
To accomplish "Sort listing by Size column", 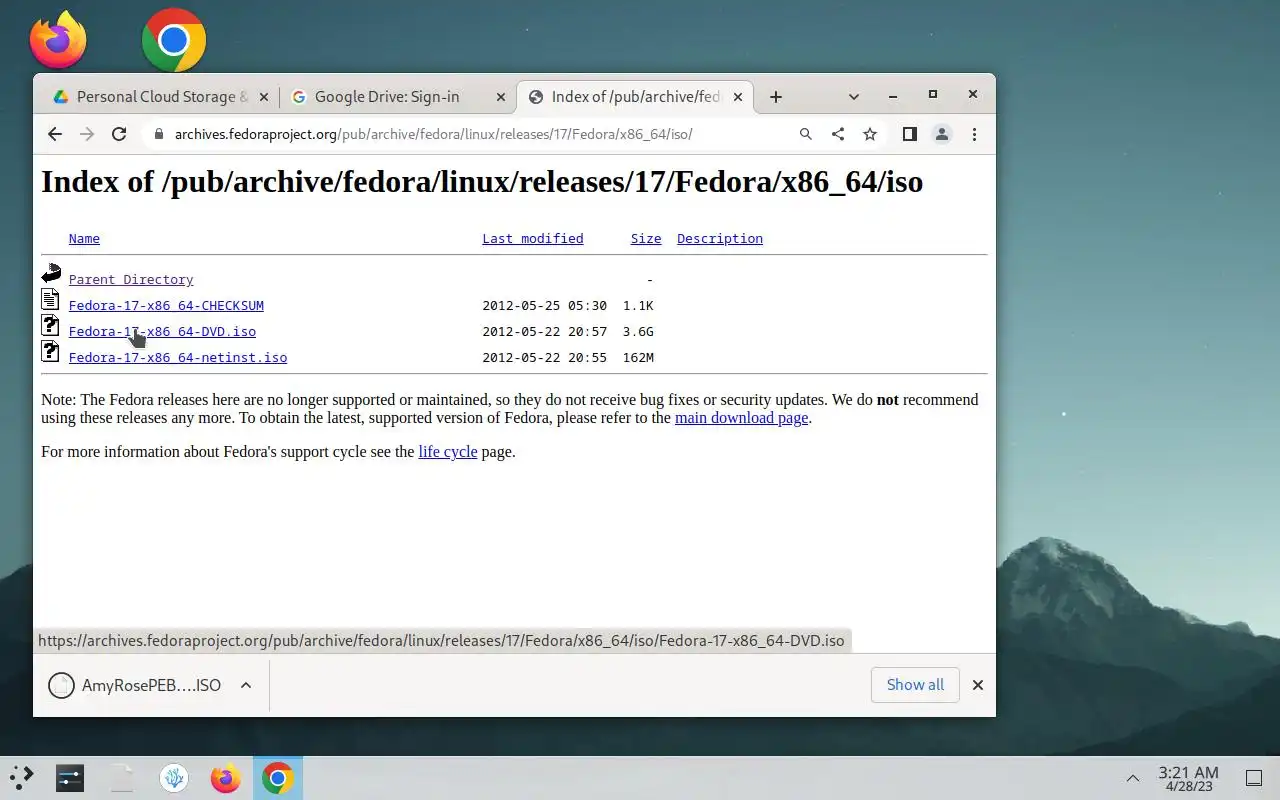I will 646,238.
